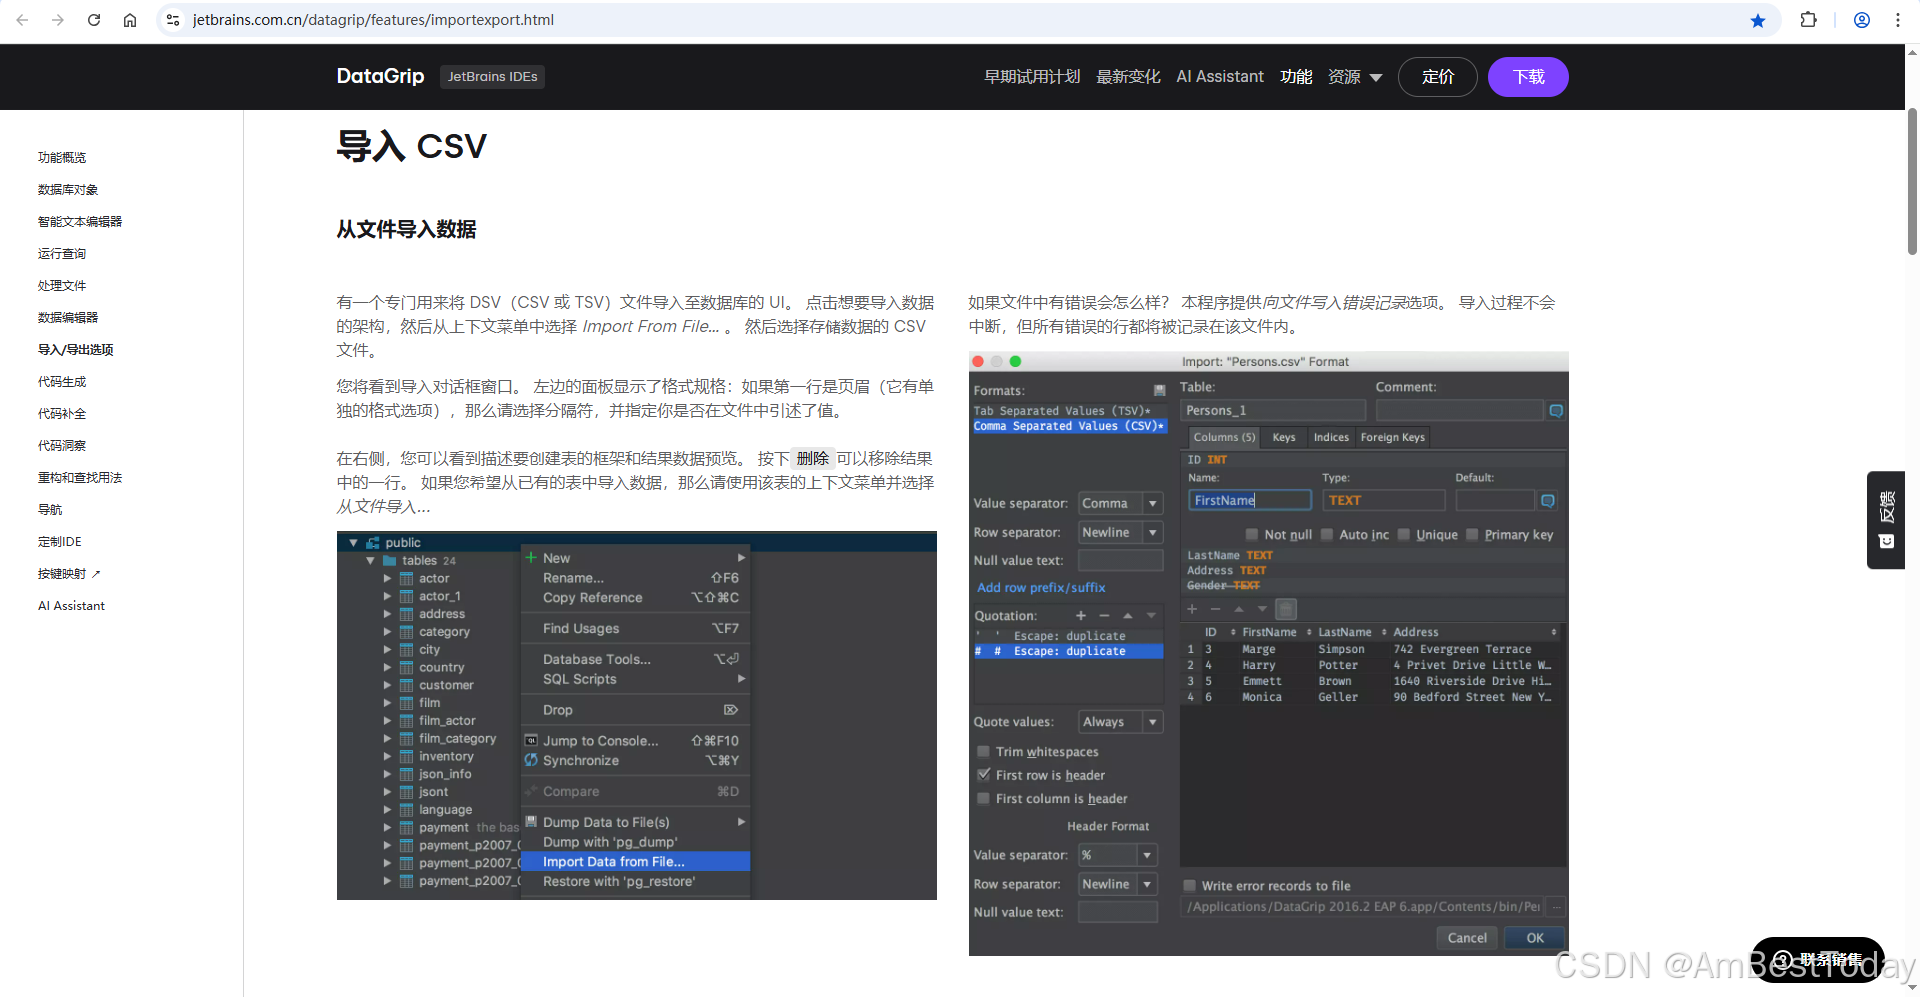Click the browser forward arrow
Screen dimensions: 1920x997
click(58, 20)
